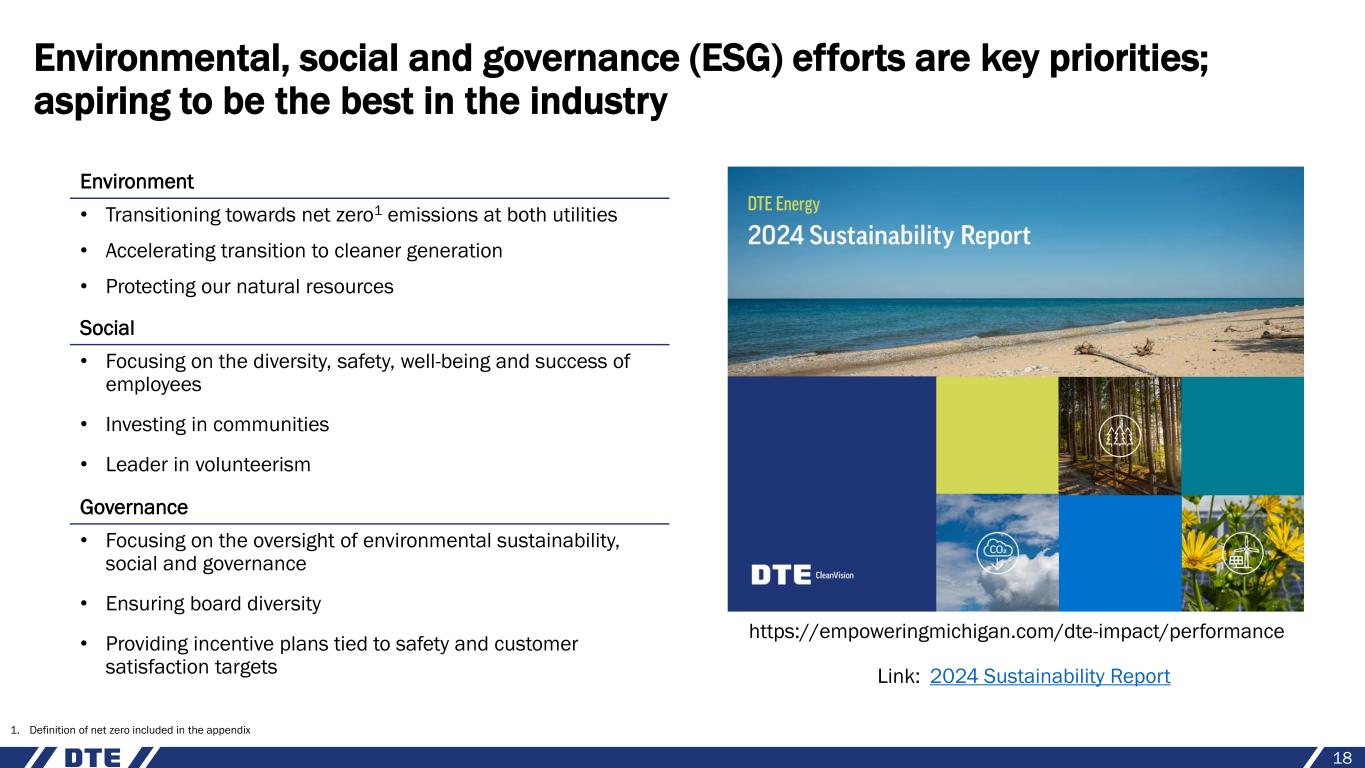
Task: Click the lime green square on the cover
Action: click(x=996, y=435)
